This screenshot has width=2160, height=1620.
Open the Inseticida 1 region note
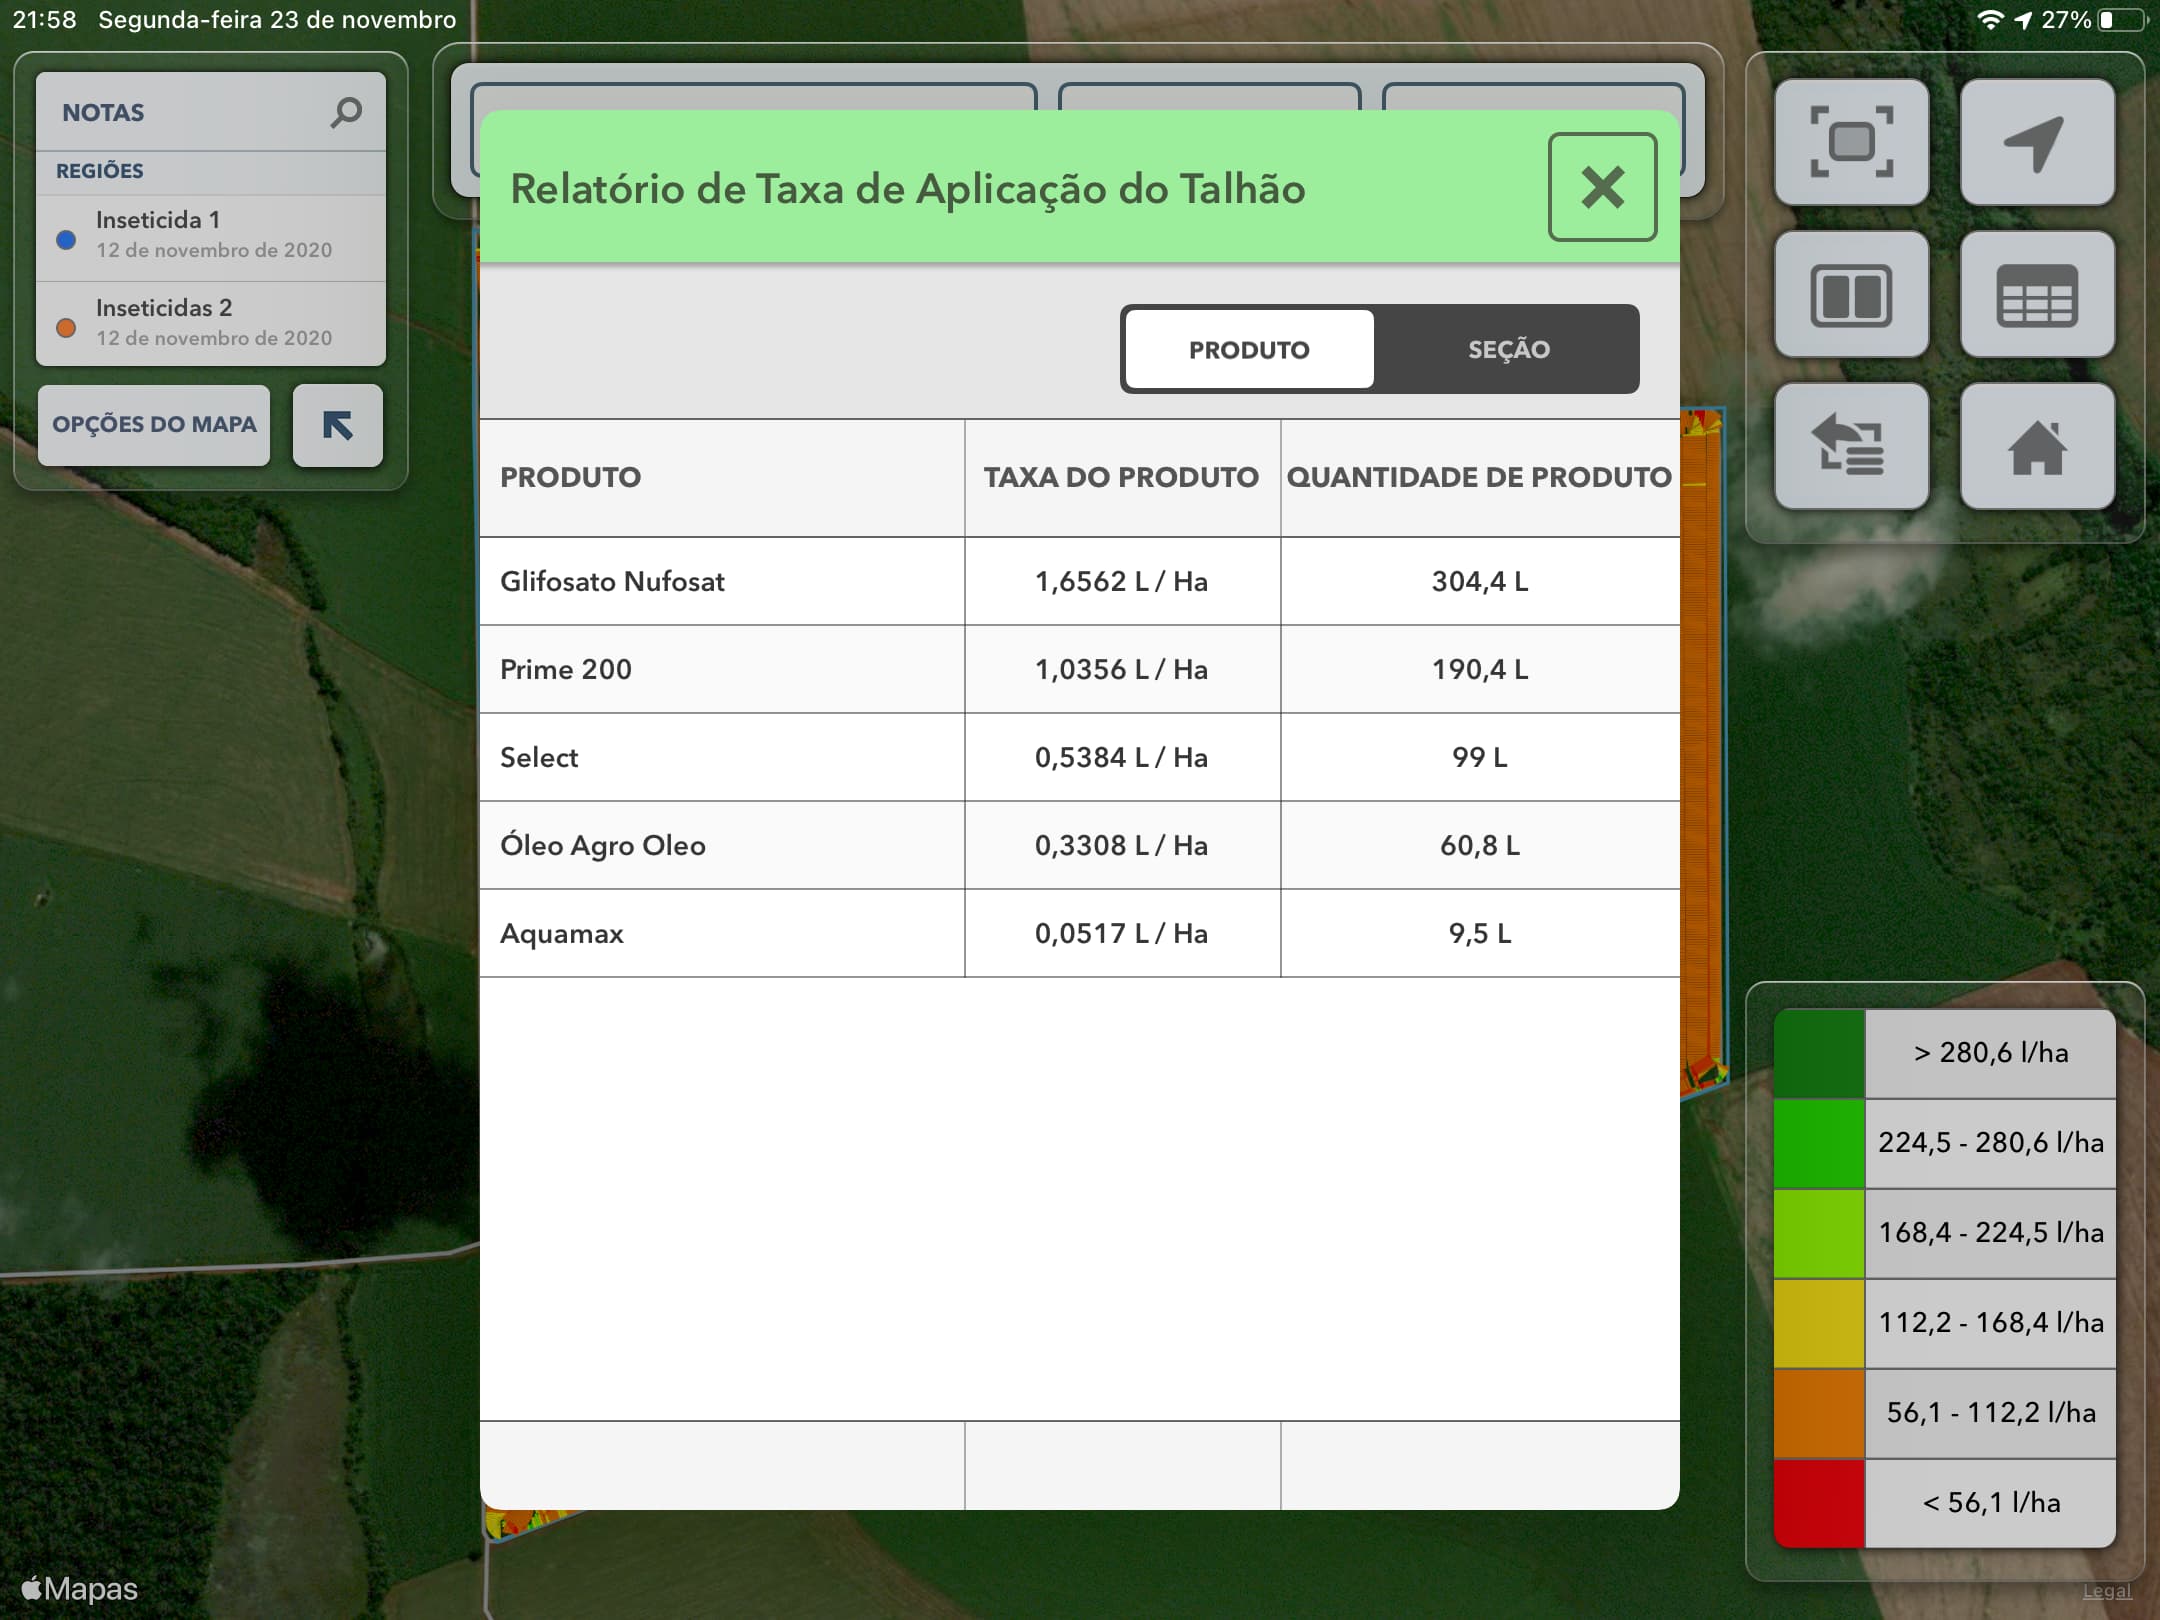pos(211,237)
